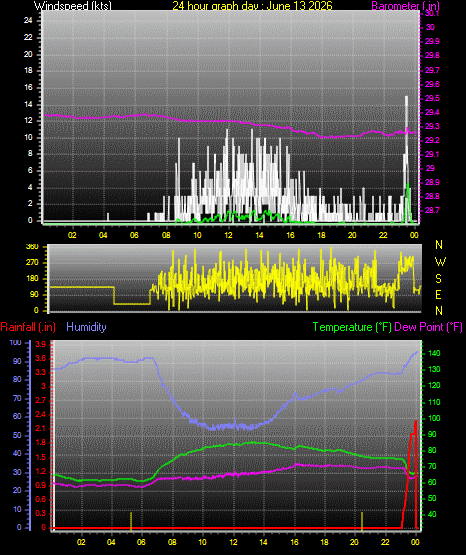Click the green "40" temperature axis value
Viewport: 466px width, 555px height.
pyautogui.click(x=432, y=514)
